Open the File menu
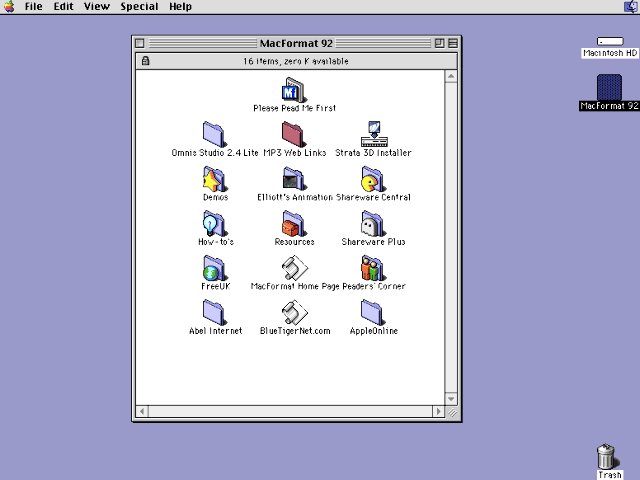 (33, 7)
